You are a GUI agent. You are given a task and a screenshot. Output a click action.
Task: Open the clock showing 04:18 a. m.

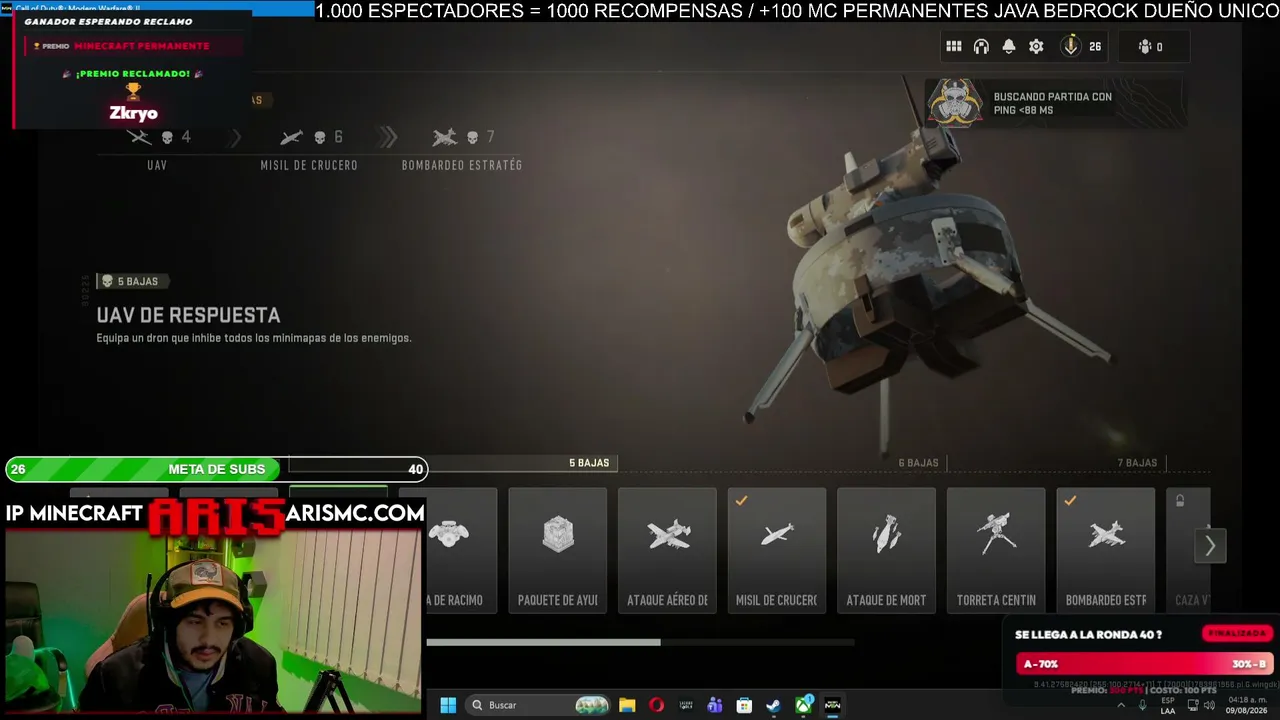click(x=1248, y=705)
